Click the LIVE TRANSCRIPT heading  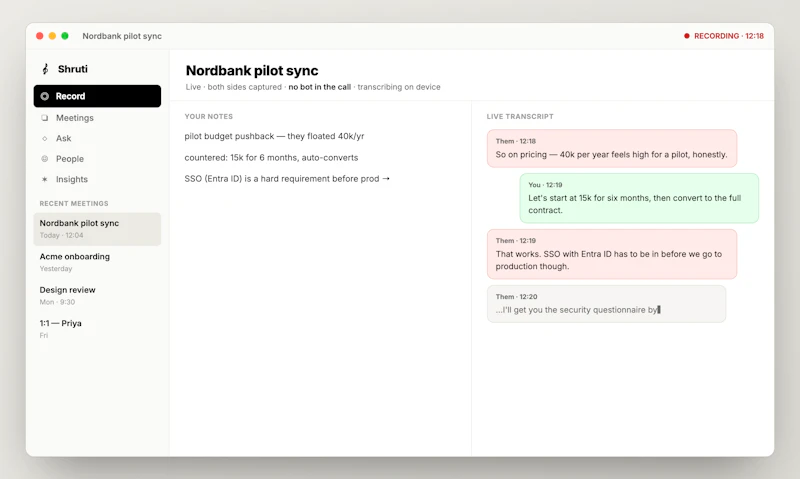(520, 116)
